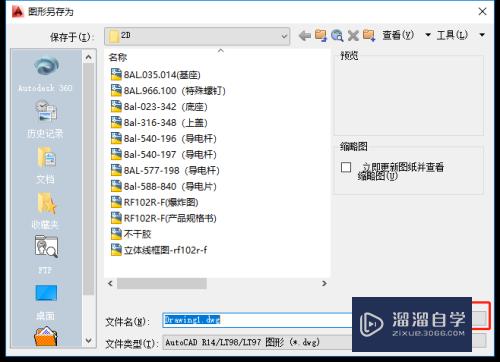The width and height of the screenshot is (500, 362).
Task: Click the sidebar vertical scrollbar thumb
Action: (88, 179)
